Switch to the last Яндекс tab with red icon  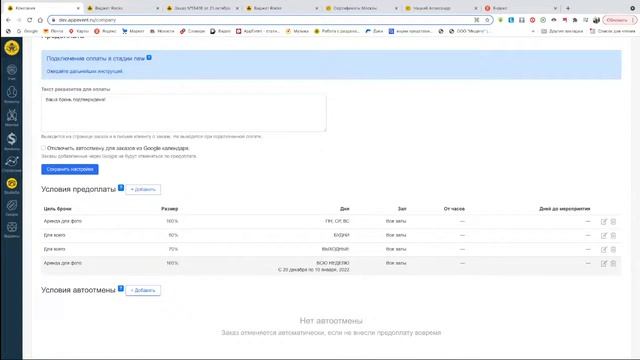click(x=520, y=8)
